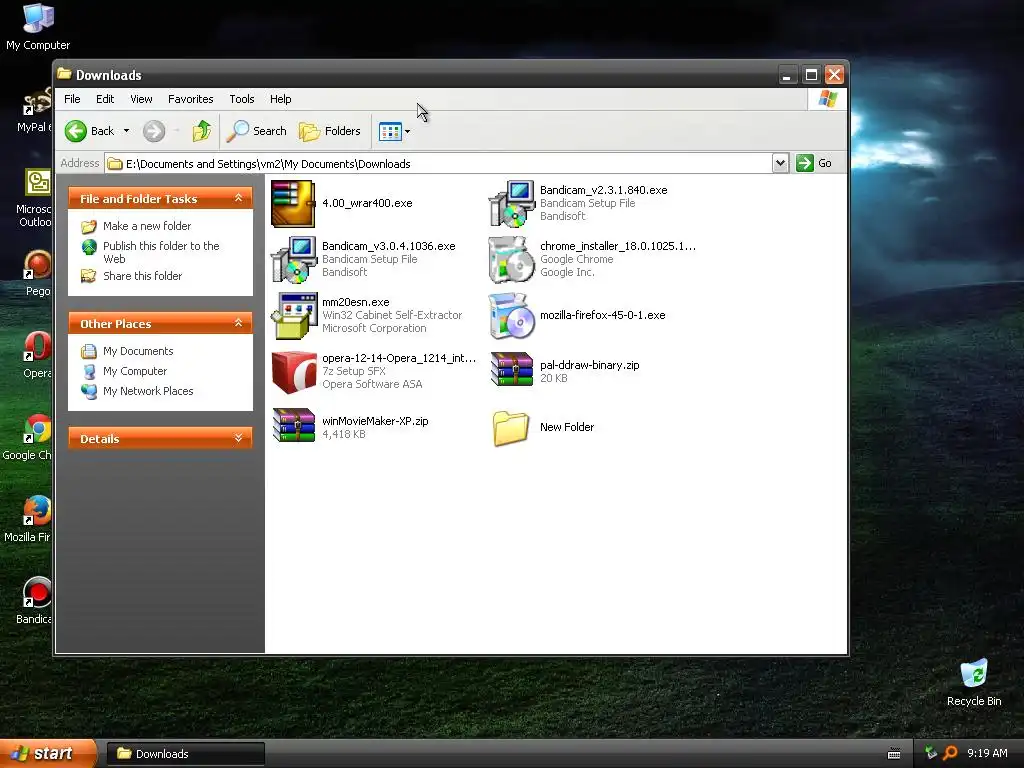
Task: Click the Share this folder icon
Action: pyautogui.click(x=89, y=276)
